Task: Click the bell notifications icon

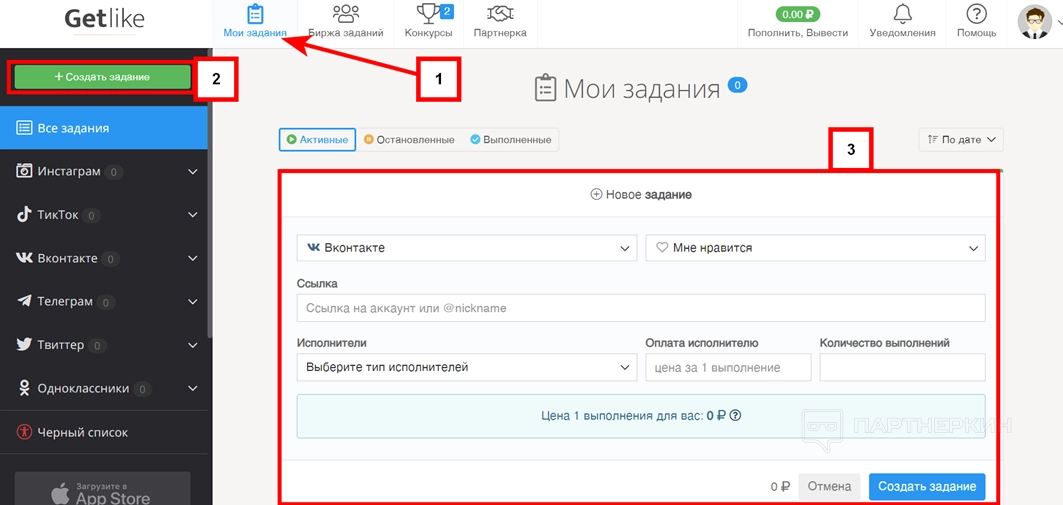Action: (902, 14)
